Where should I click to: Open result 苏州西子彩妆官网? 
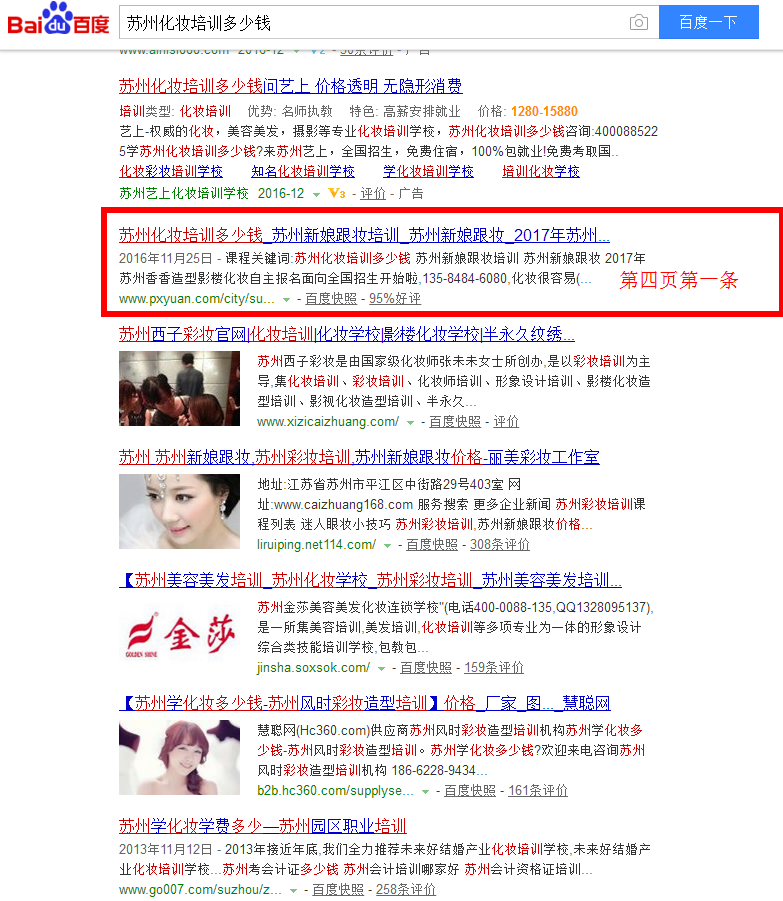click(346, 334)
